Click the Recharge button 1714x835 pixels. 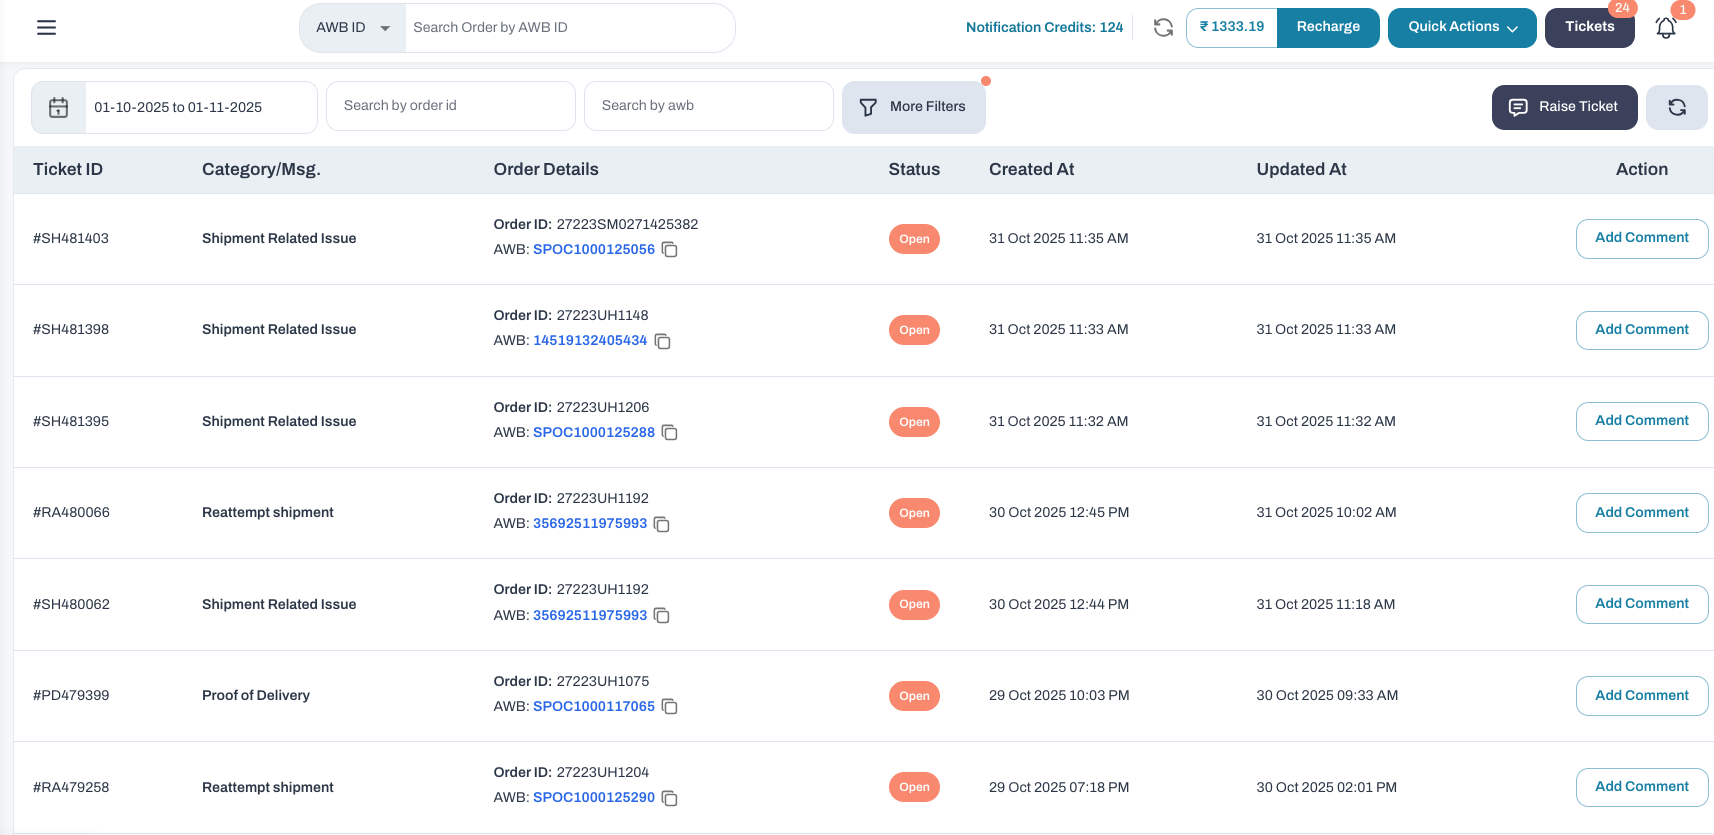click(1327, 28)
